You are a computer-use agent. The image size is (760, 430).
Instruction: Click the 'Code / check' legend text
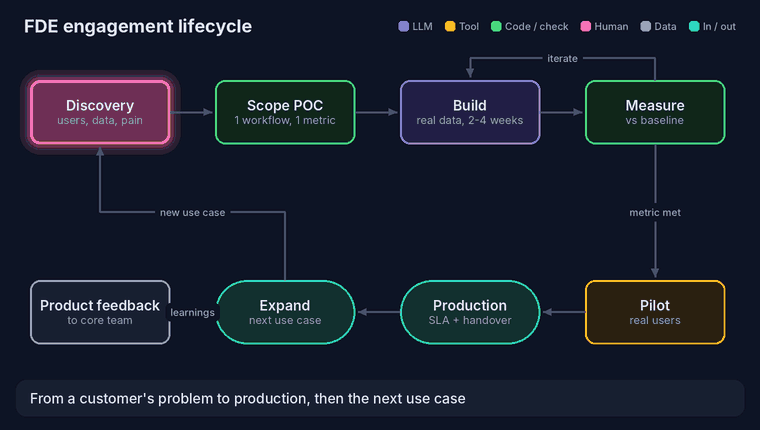tap(537, 26)
